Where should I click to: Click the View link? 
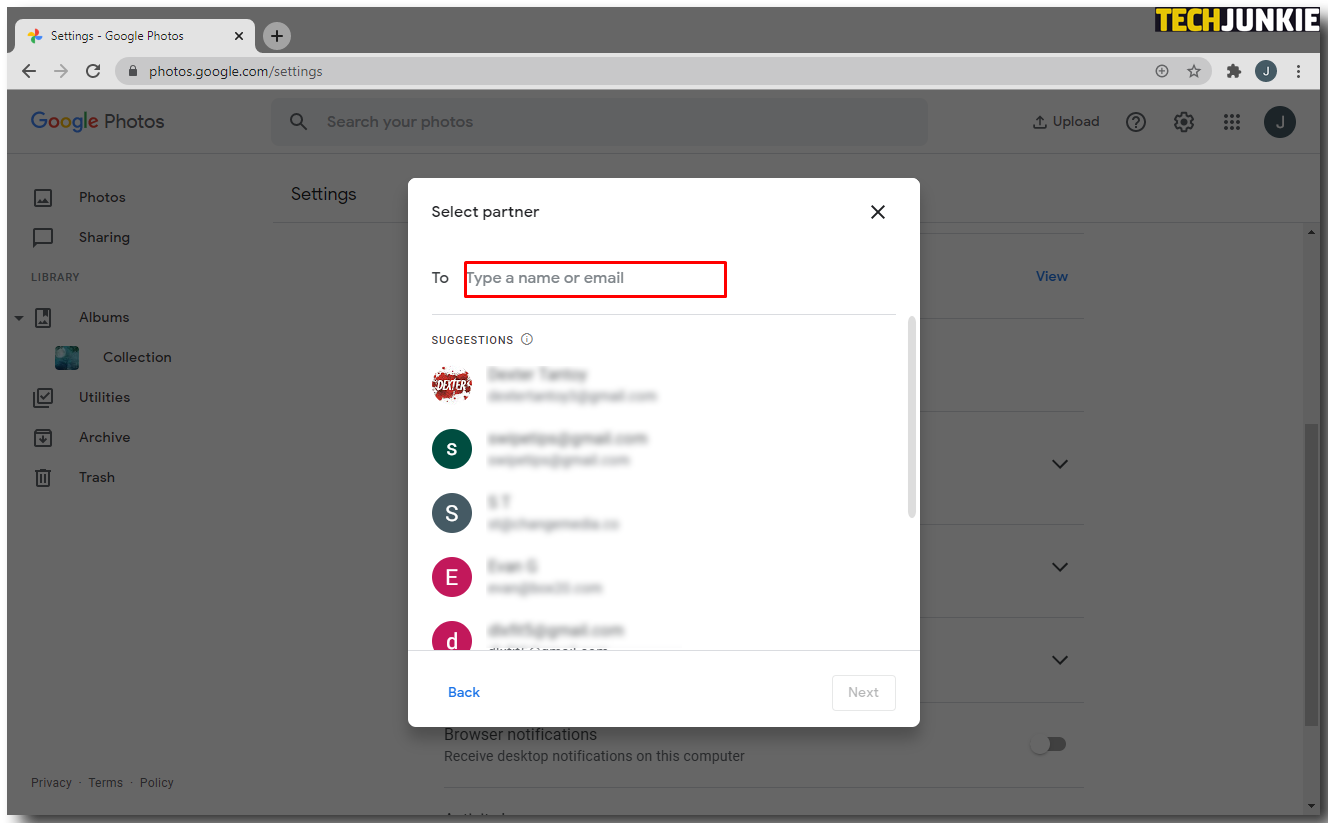1051,276
